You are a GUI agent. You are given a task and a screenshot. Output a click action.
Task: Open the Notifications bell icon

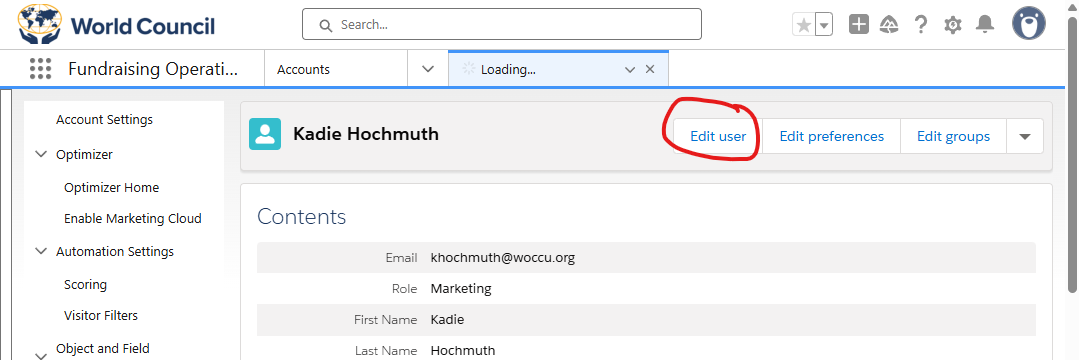point(985,25)
